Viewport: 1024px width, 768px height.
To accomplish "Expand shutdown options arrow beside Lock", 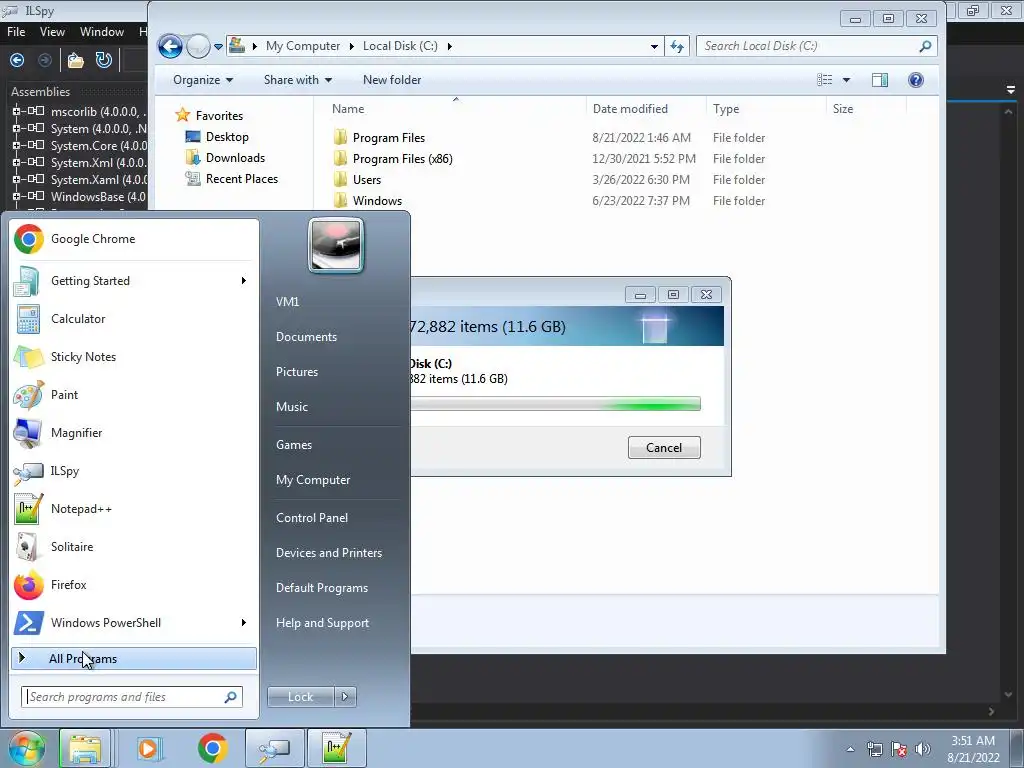I will coord(345,697).
